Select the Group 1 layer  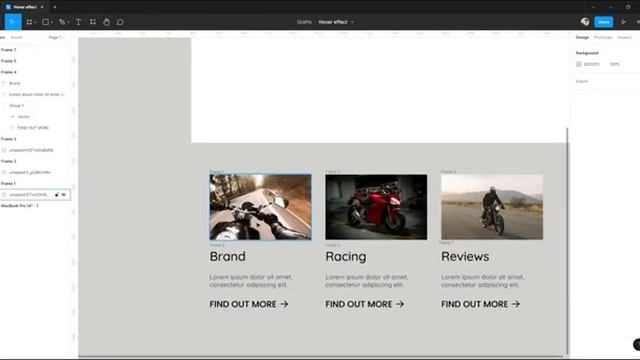tap(16, 105)
